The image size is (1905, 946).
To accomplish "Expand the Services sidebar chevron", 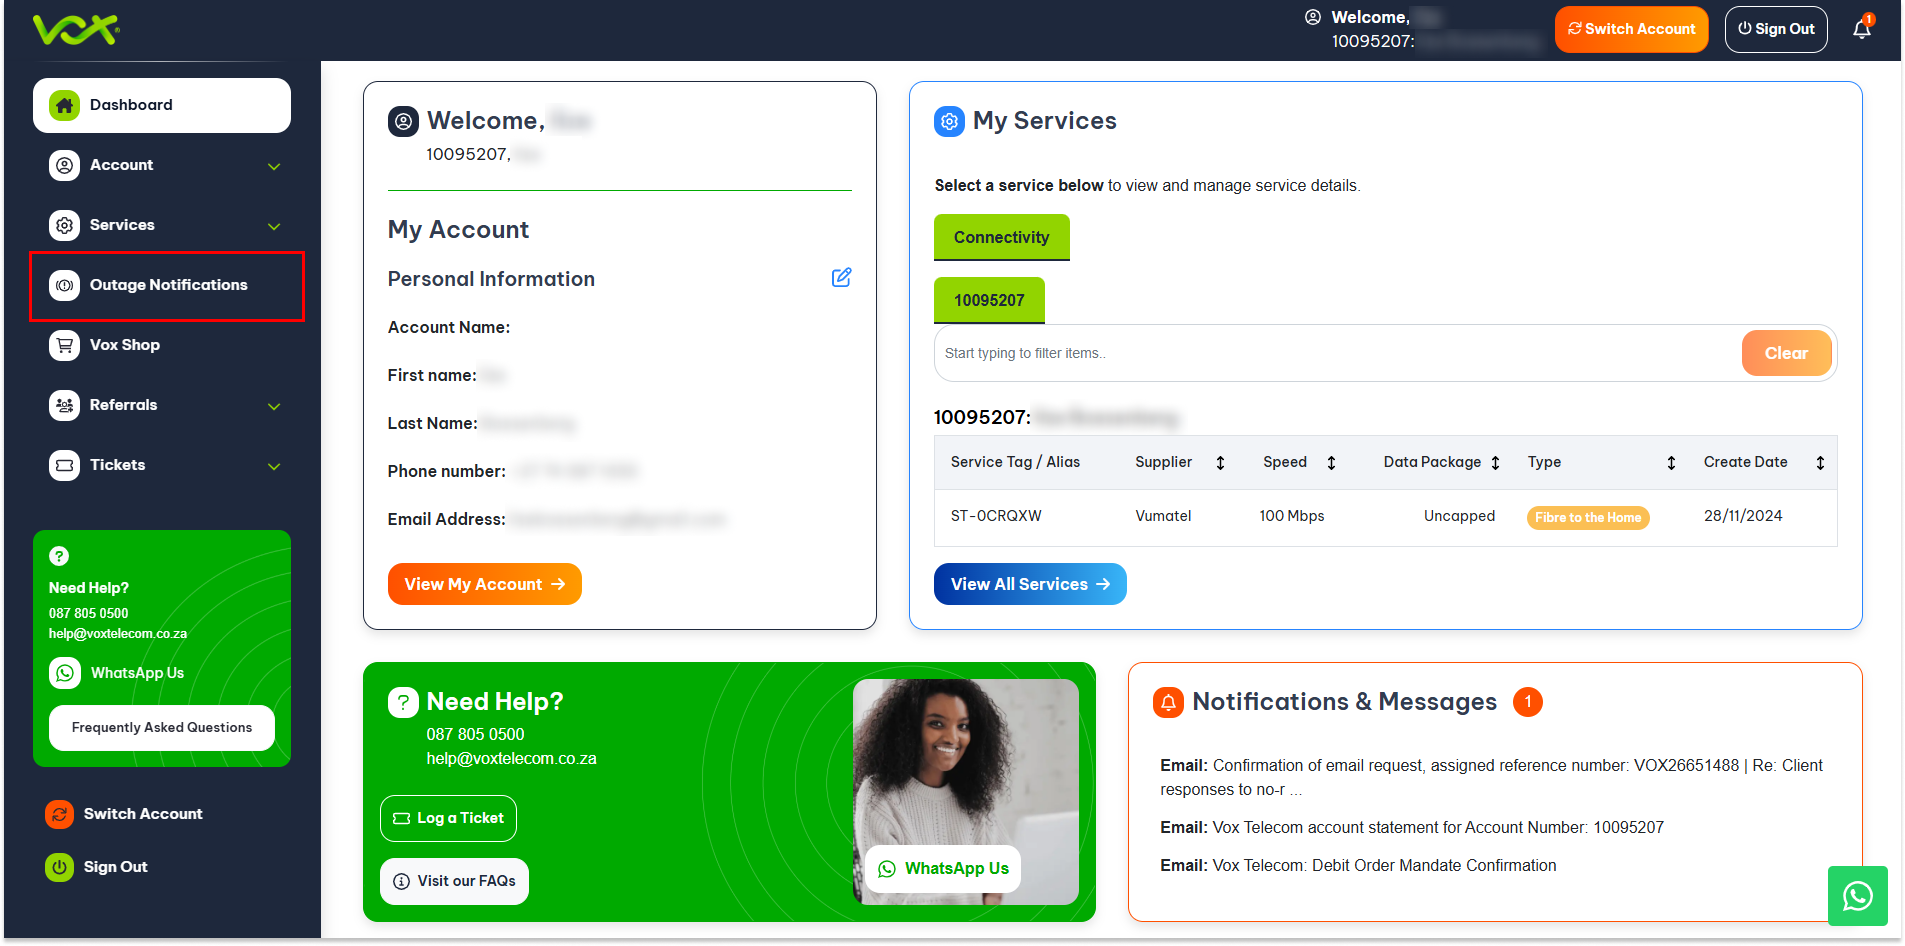I will coord(273,226).
